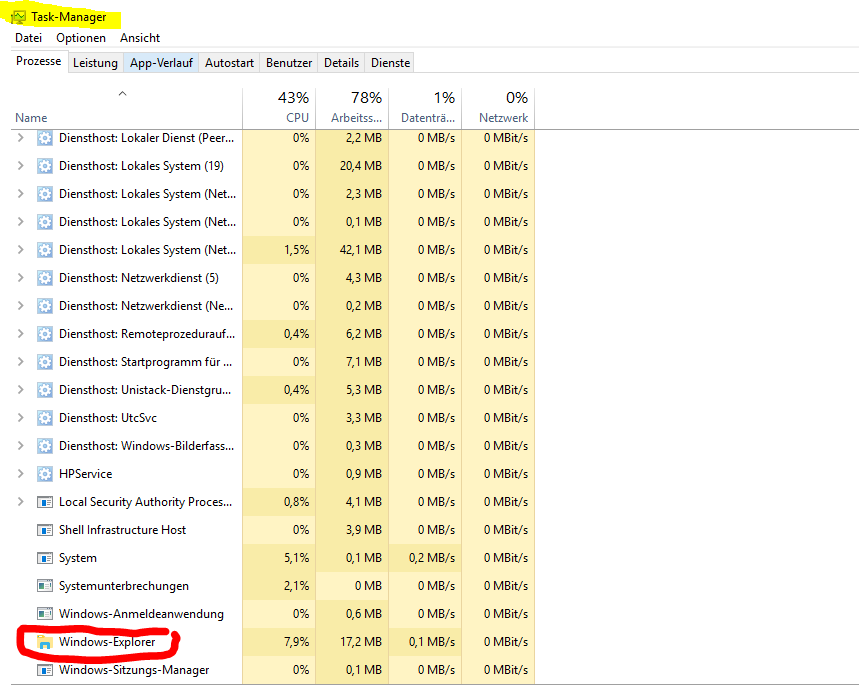The width and height of the screenshot is (859, 685).
Task: Select the Windows-Sitzungs-Manager process name
Action: click(x=134, y=670)
